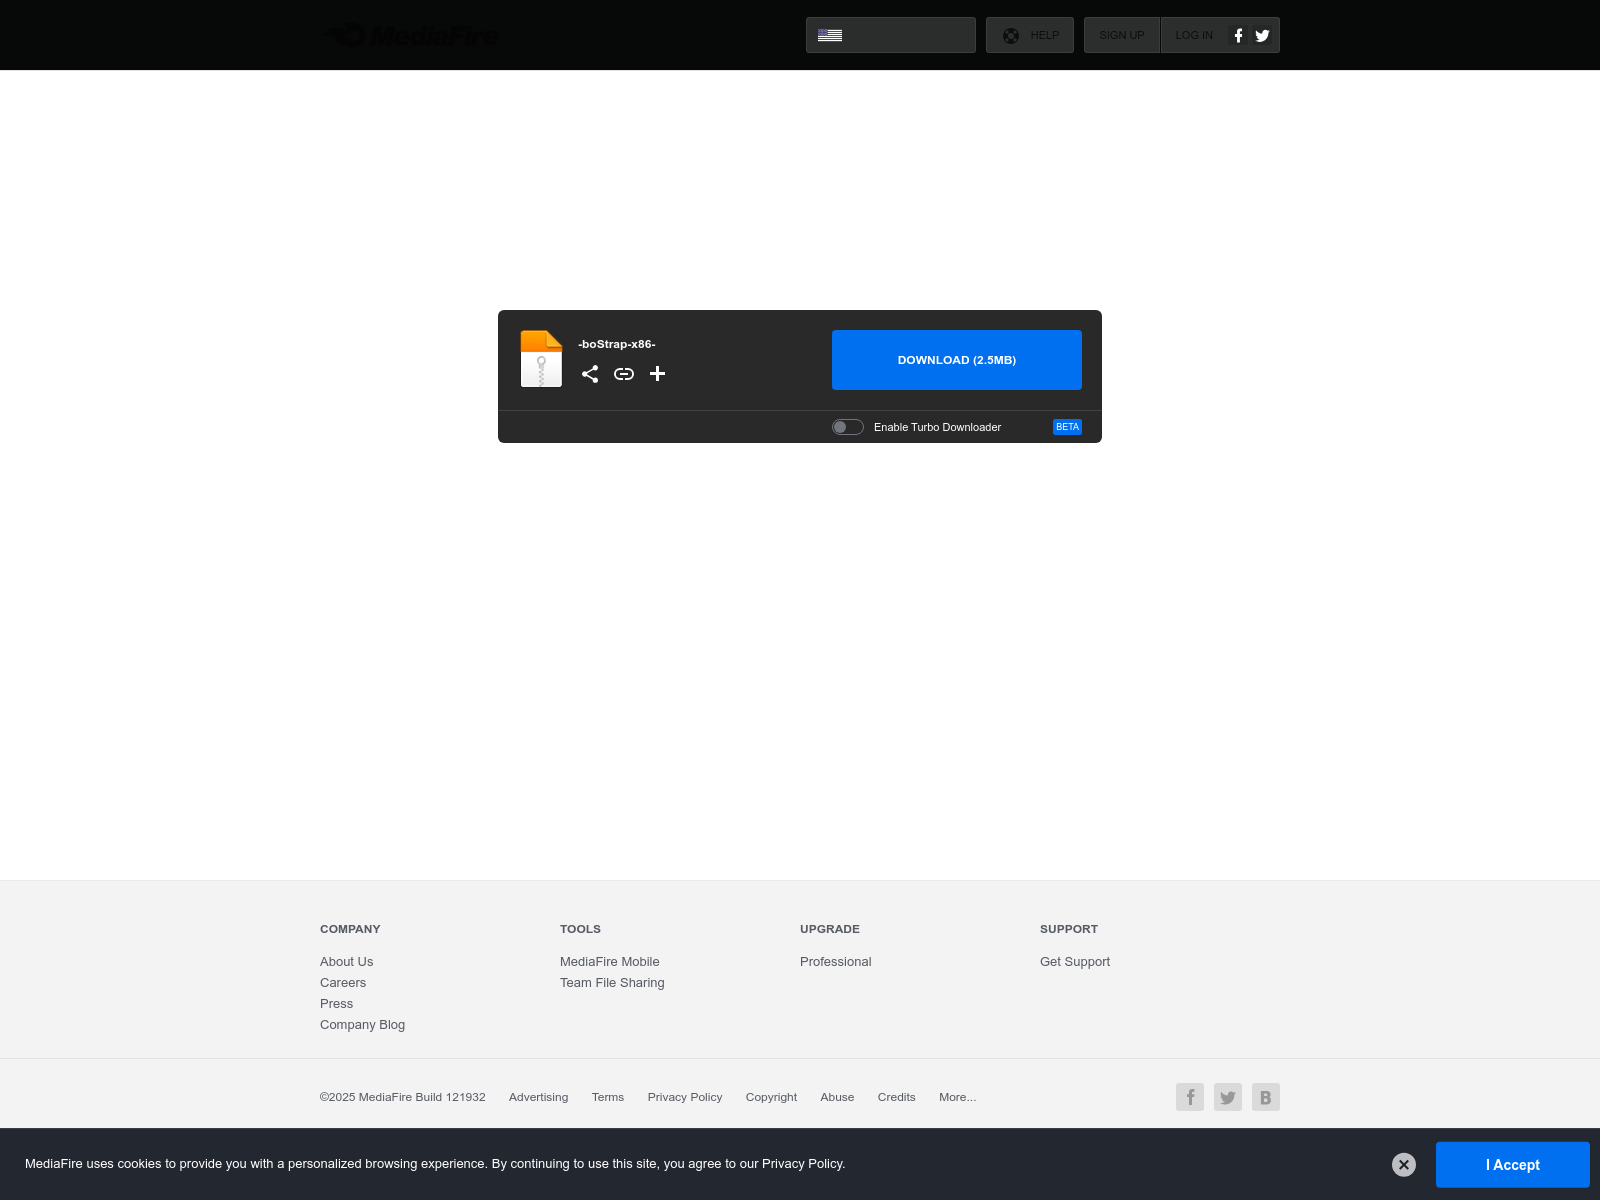Image resolution: width=1600 pixels, height=1200 pixels.
Task: Click the footer Blogger B icon
Action: (1266, 1097)
